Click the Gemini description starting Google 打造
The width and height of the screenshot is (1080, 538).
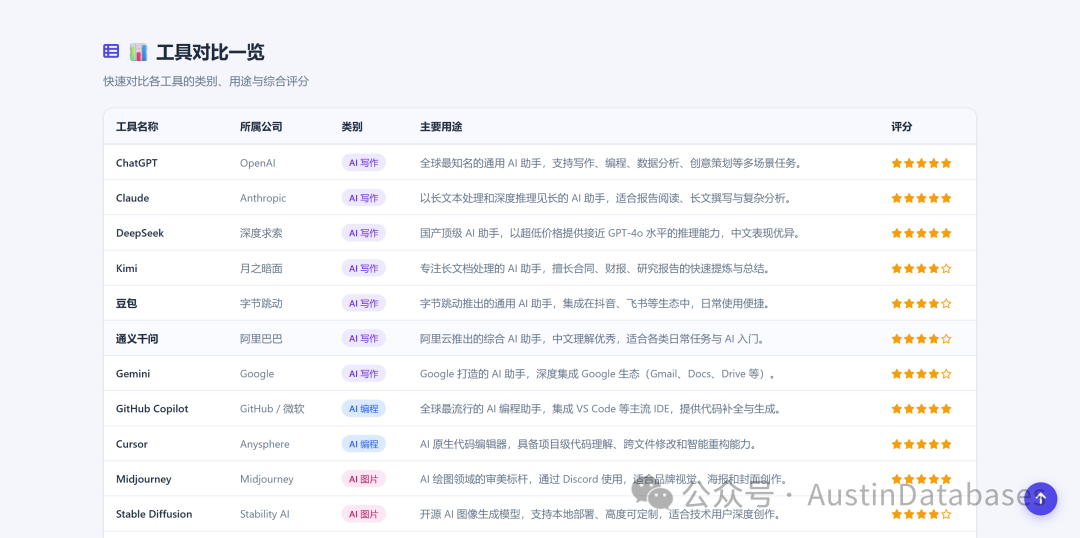coord(599,374)
